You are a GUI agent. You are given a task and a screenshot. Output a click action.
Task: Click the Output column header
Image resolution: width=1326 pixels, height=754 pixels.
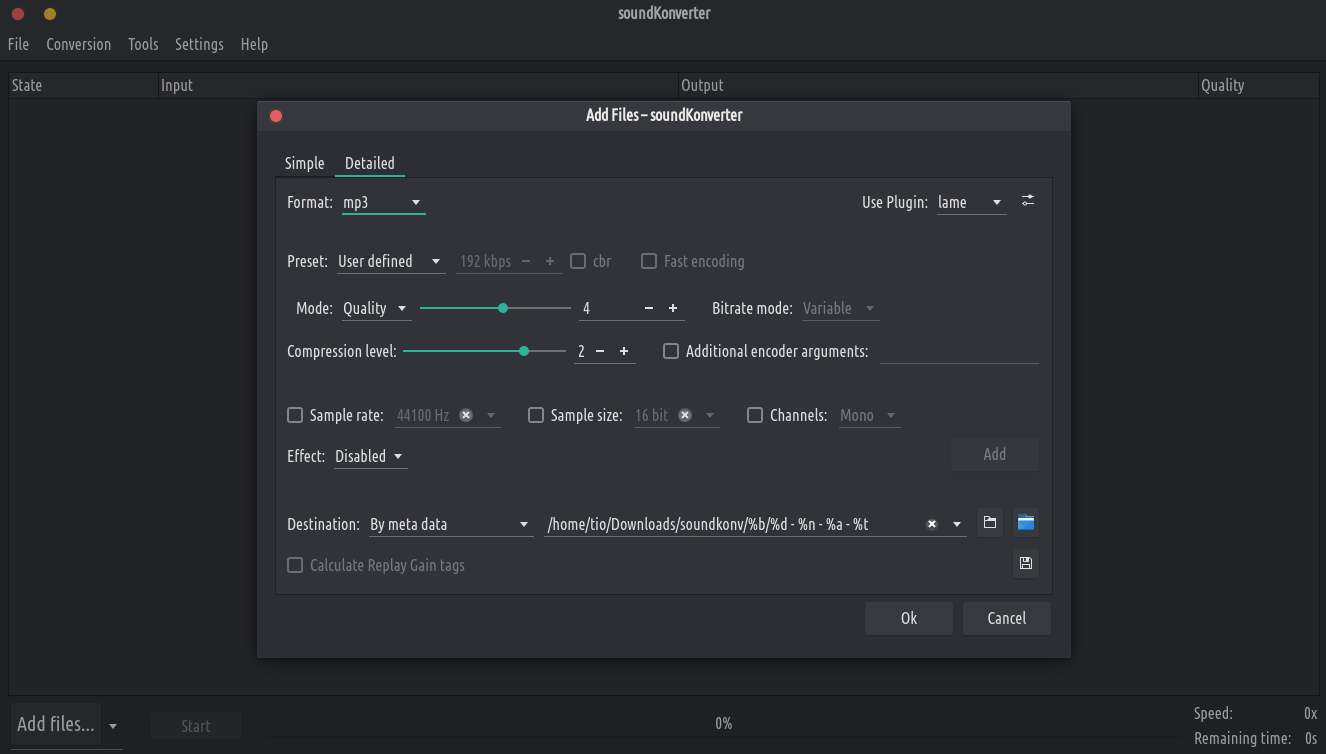pyautogui.click(x=938, y=85)
